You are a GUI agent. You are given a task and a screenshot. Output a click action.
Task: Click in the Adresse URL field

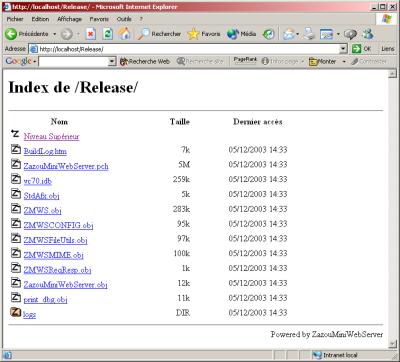[x=188, y=49]
